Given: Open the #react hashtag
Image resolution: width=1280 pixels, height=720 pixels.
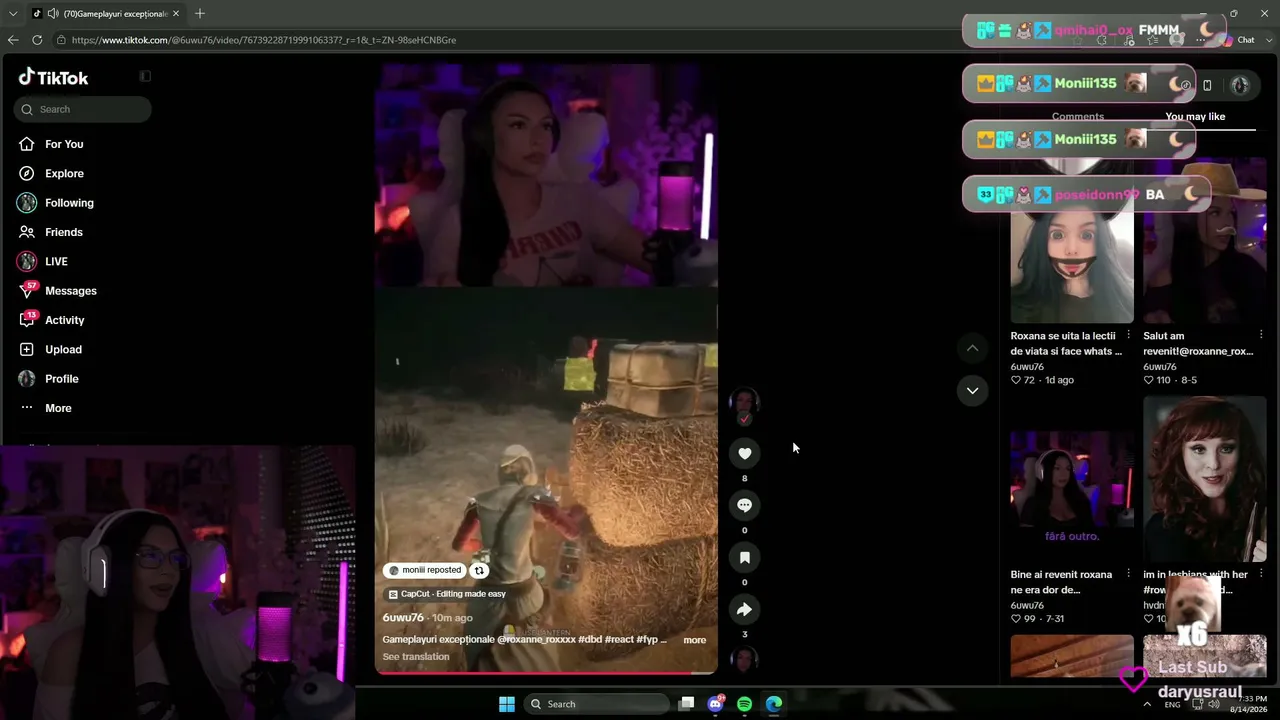Looking at the screenshot, I should coord(621,640).
